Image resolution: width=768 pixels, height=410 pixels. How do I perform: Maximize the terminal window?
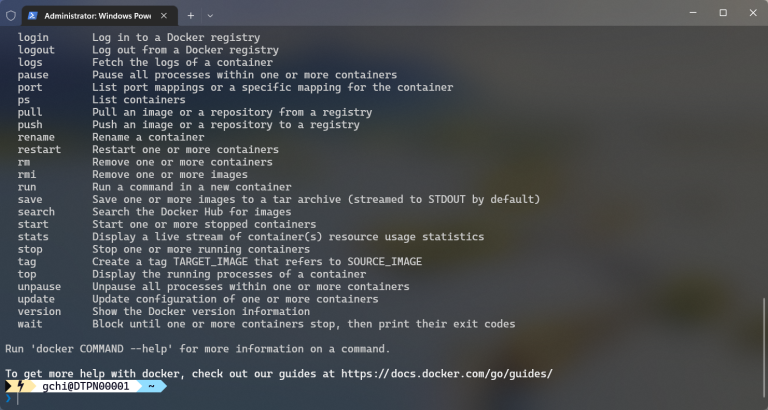pos(723,13)
